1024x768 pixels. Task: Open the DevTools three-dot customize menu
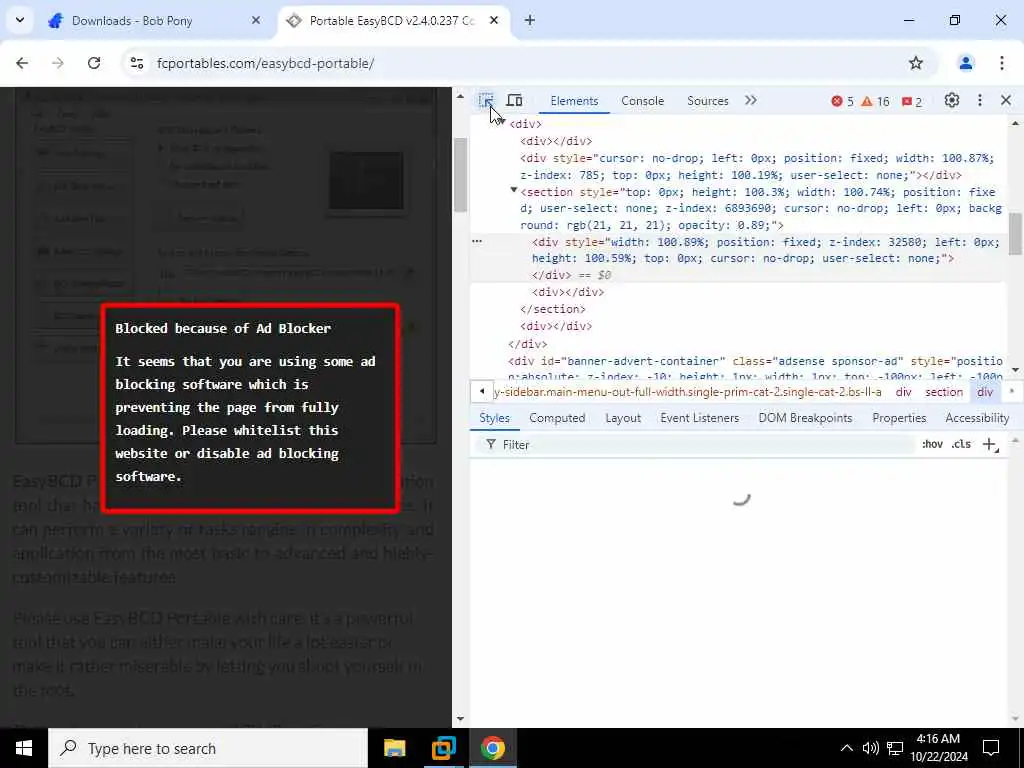tap(980, 101)
